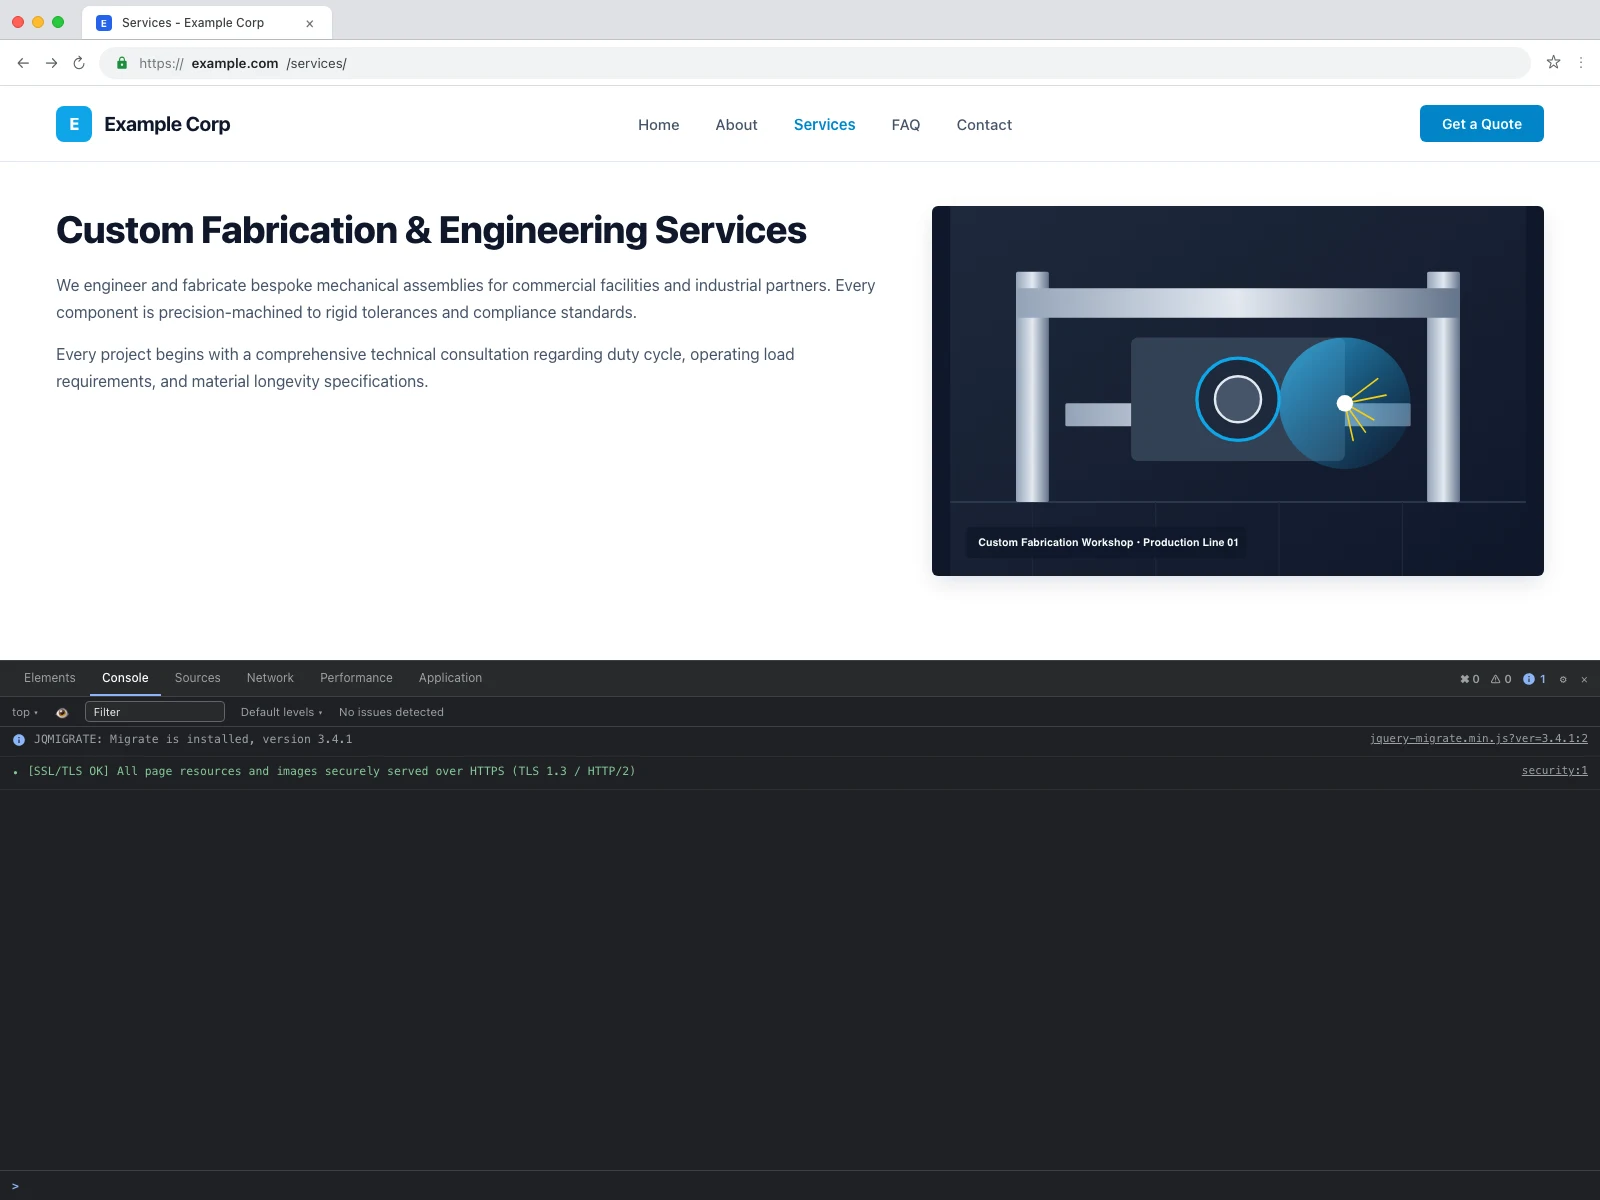Switch to the Sources tab
1600x1200 pixels.
click(x=198, y=678)
